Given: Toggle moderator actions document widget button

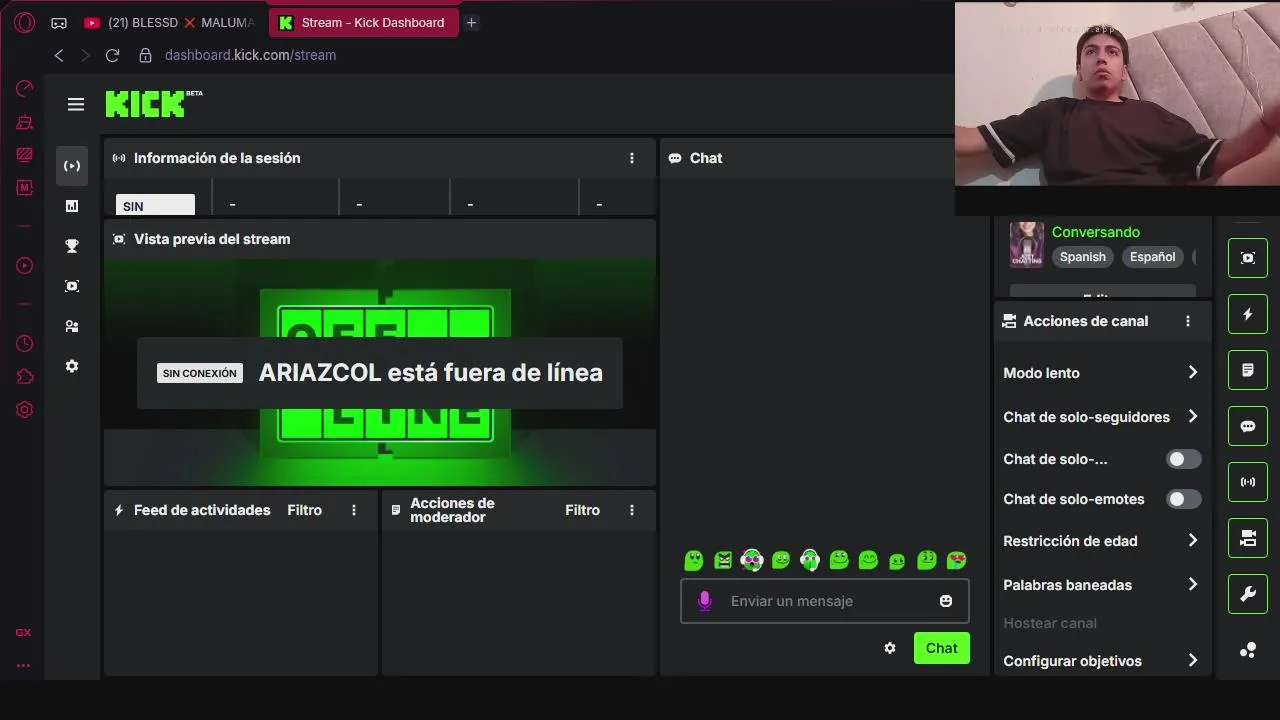Looking at the screenshot, I should tap(1248, 370).
